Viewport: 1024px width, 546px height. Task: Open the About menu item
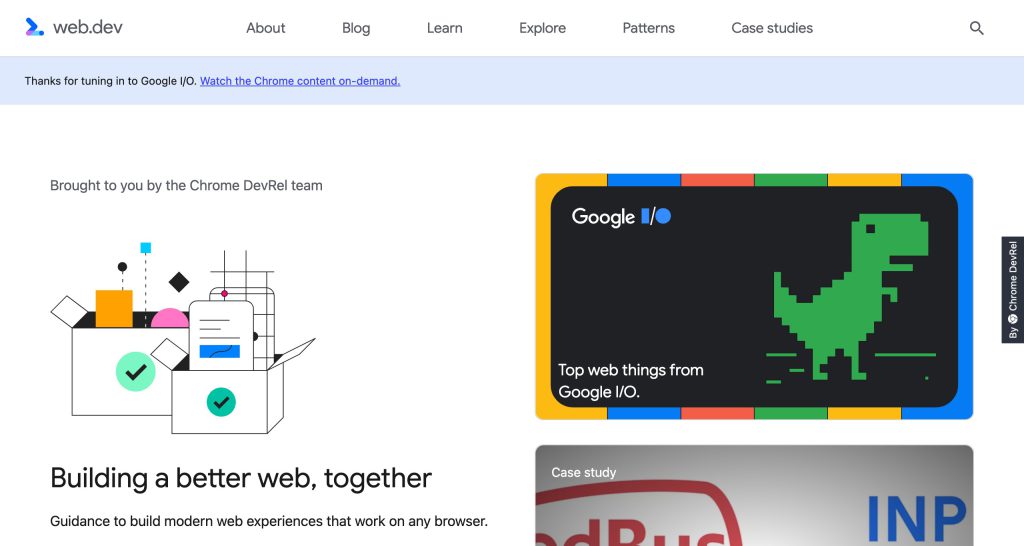click(x=265, y=28)
